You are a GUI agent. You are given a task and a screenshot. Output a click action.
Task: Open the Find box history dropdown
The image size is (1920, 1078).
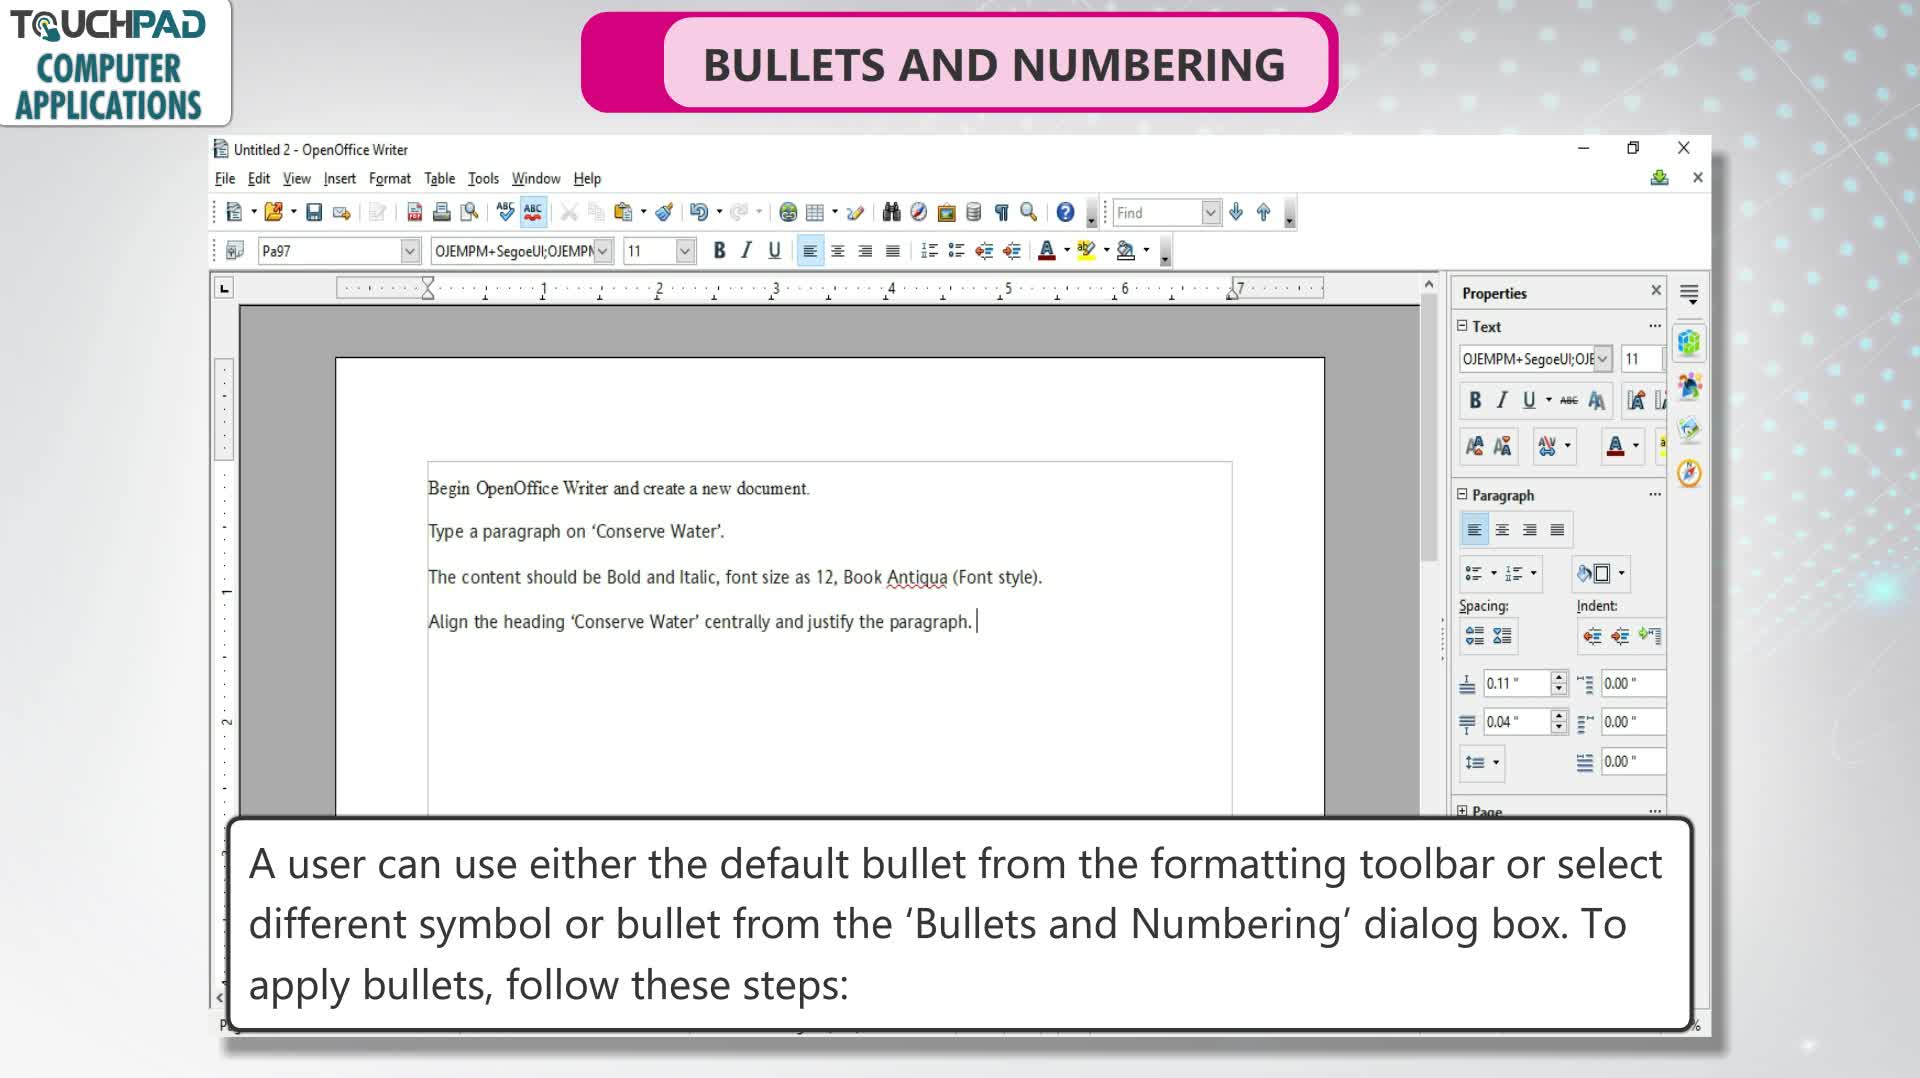(1210, 213)
